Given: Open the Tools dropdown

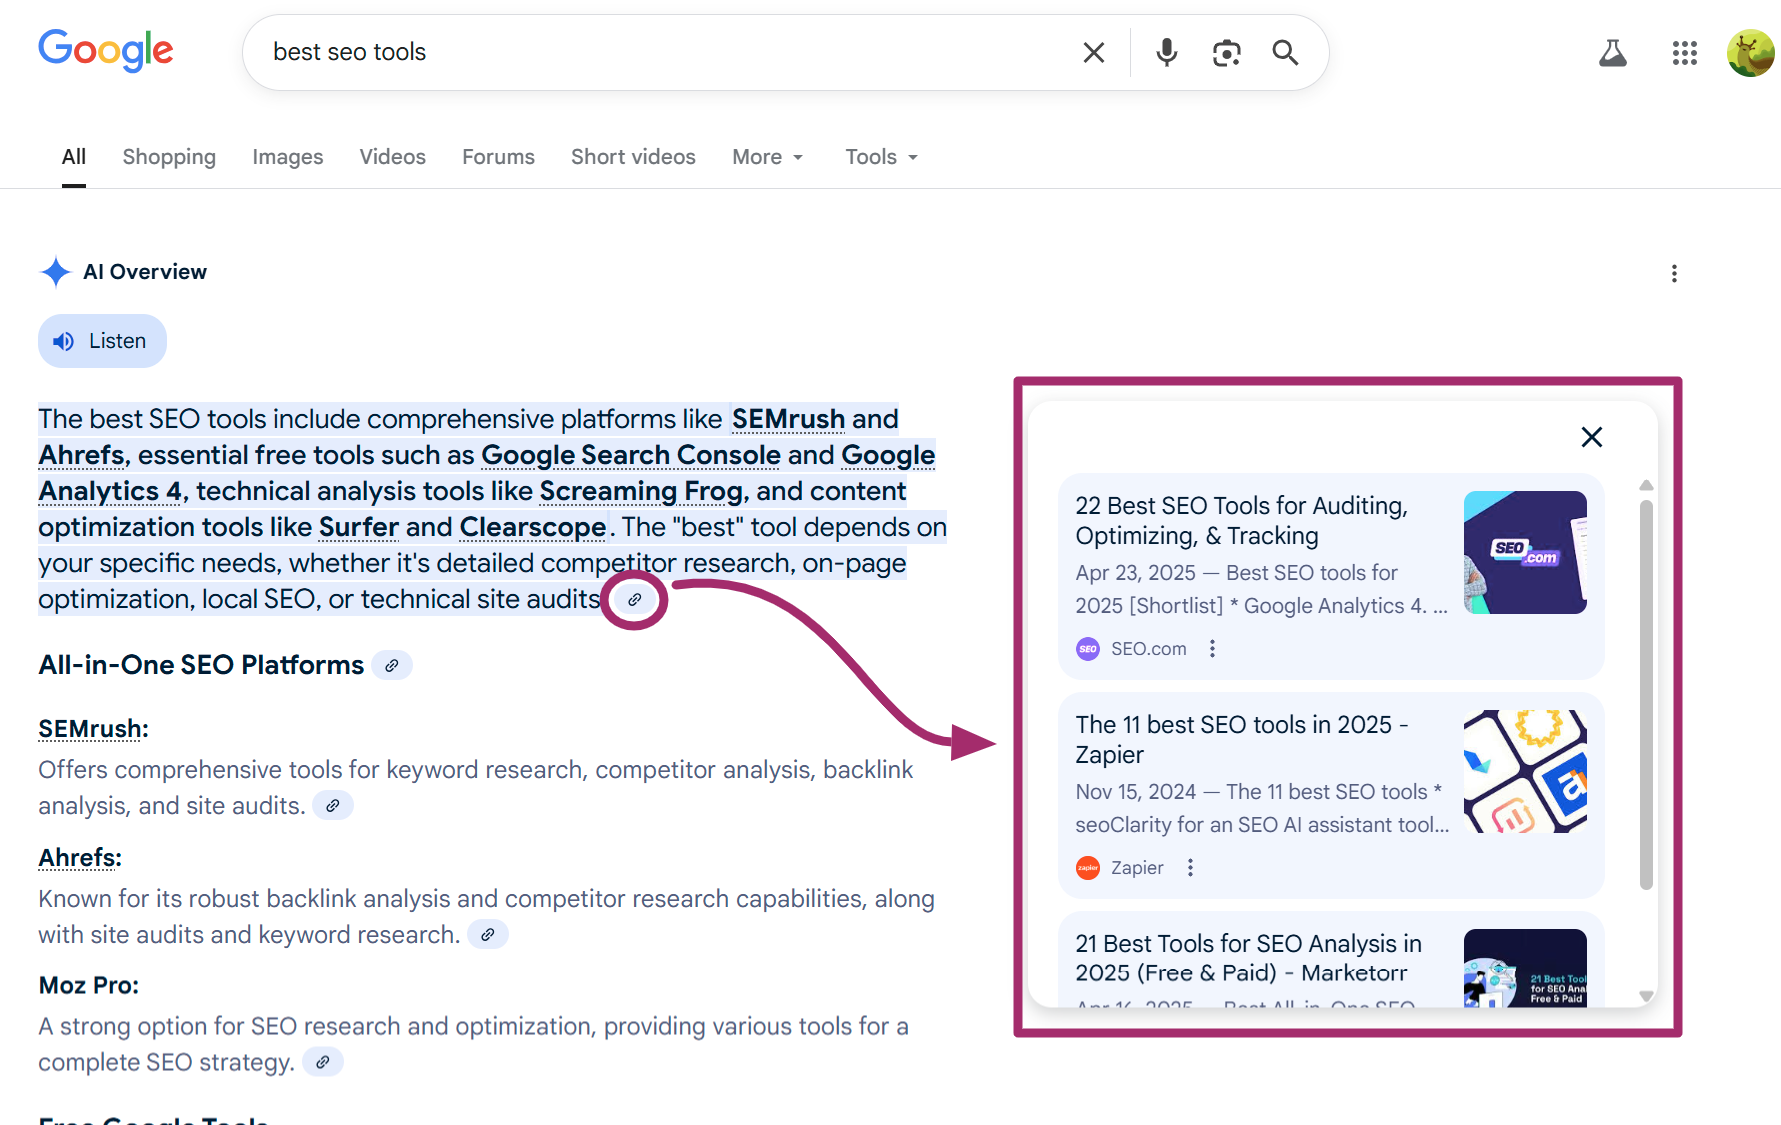Looking at the screenshot, I should (881, 157).
